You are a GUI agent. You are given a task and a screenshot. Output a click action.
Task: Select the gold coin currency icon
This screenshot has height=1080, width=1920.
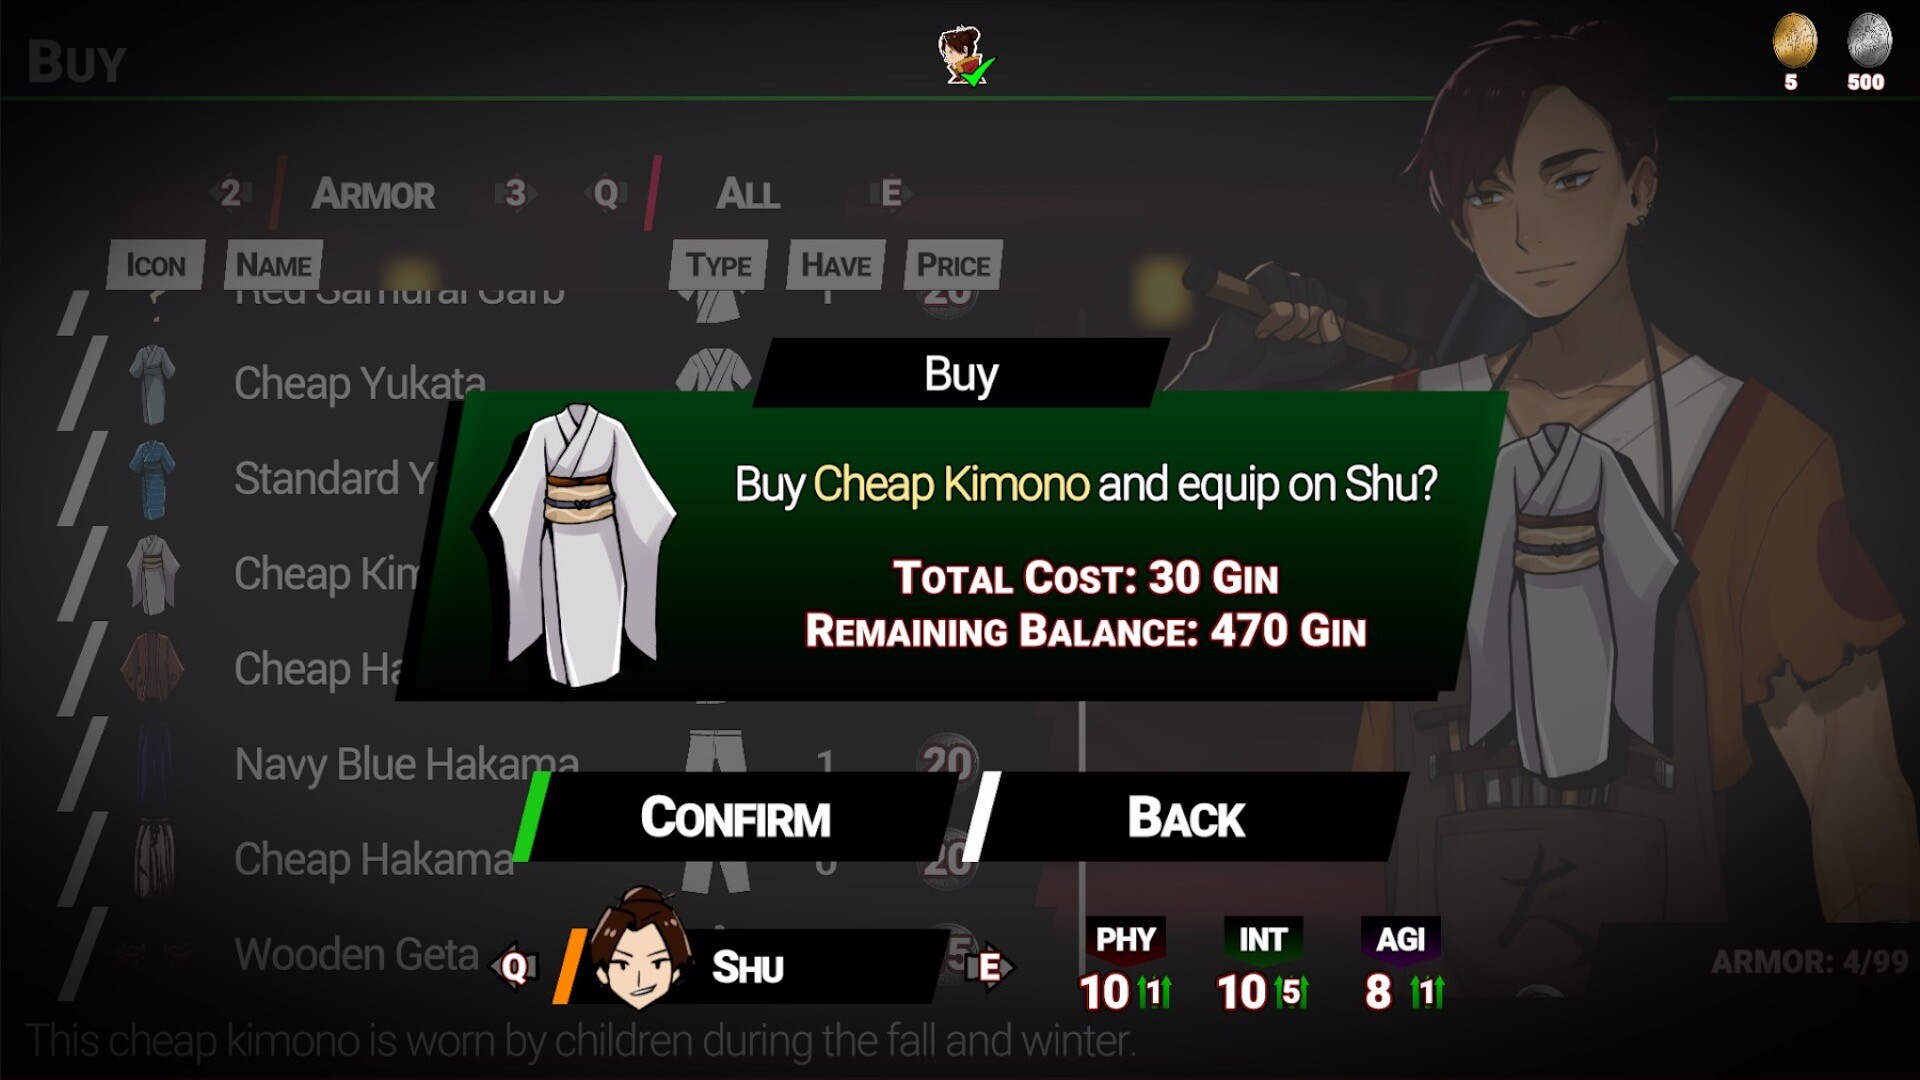(x=1794, y=42)
